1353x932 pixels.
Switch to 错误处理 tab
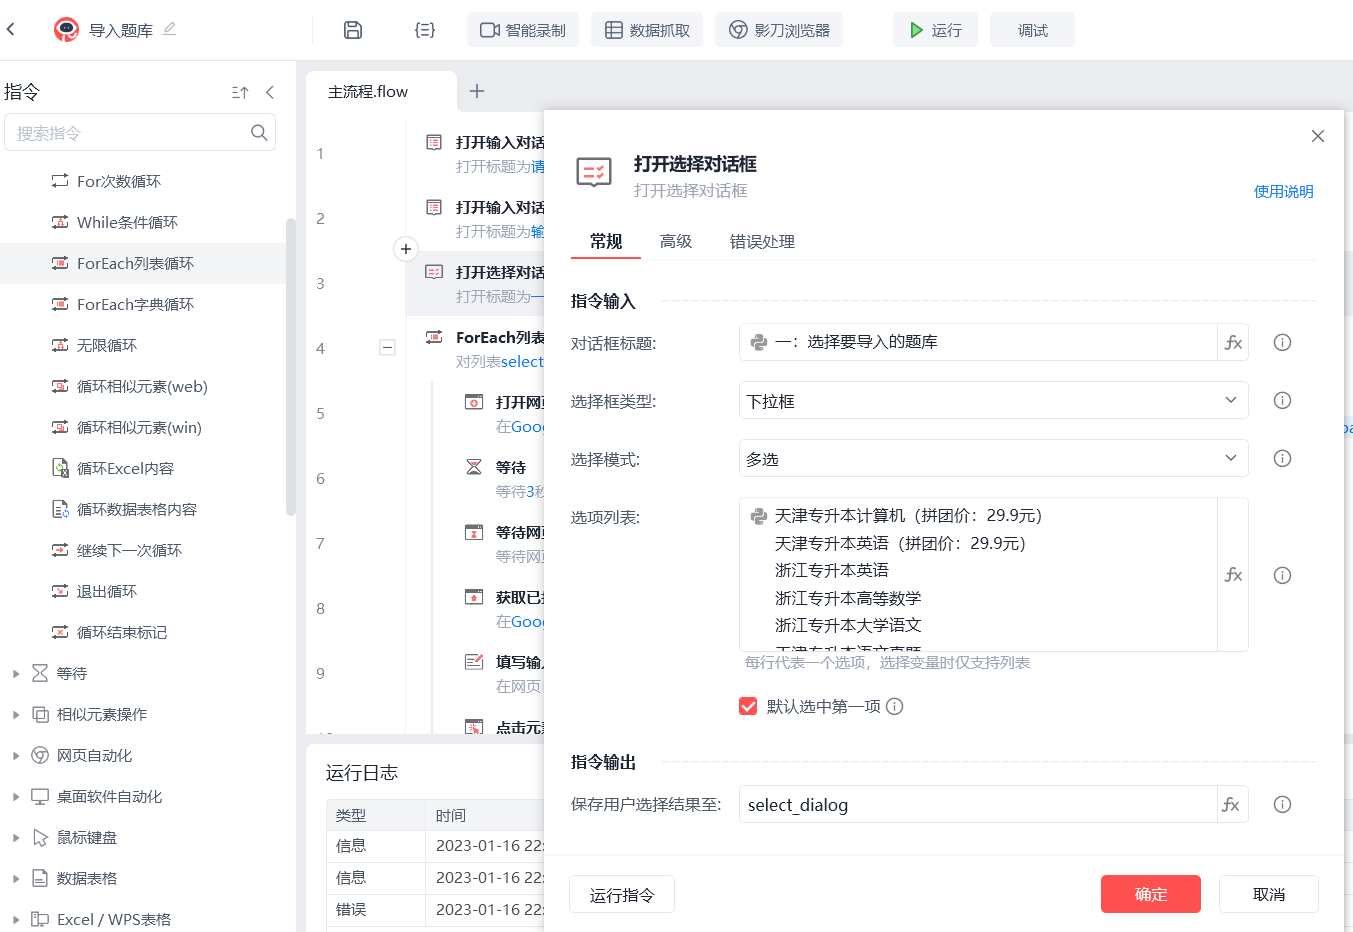[x=762, y=241]
